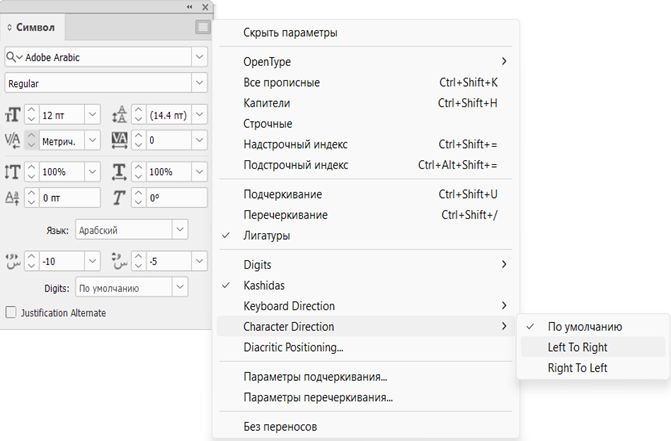Collapse the panel with double-arrow icon
The image size is (671, 441).
coord(189,7)
